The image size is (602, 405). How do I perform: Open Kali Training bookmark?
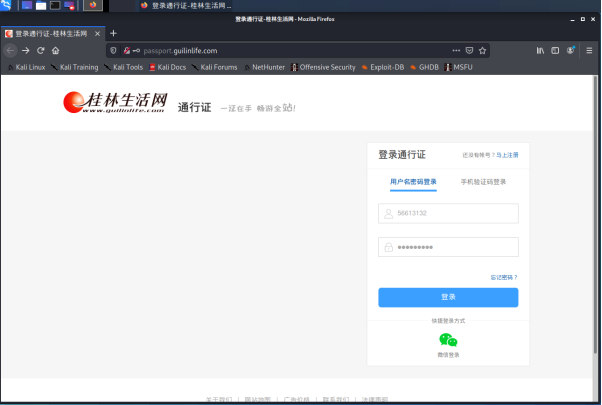[x=74, y=67]
